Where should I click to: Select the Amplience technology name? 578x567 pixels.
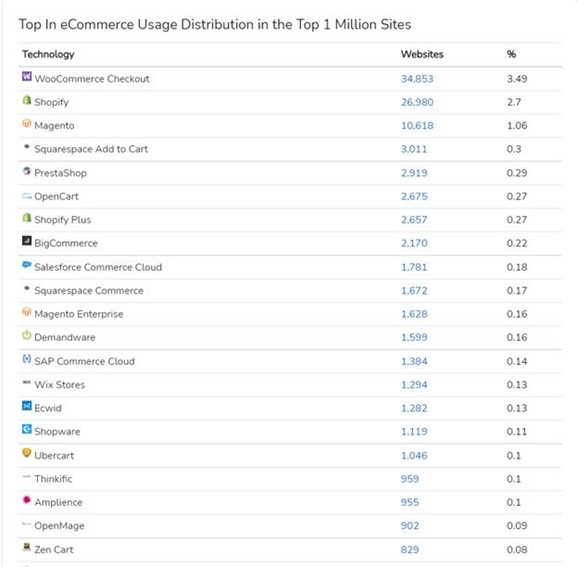(x=58, y=502)
